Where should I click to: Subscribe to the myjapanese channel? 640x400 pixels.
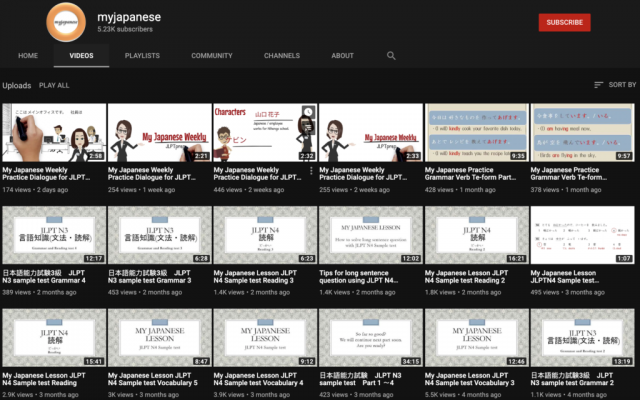click(x=564, y=22)
